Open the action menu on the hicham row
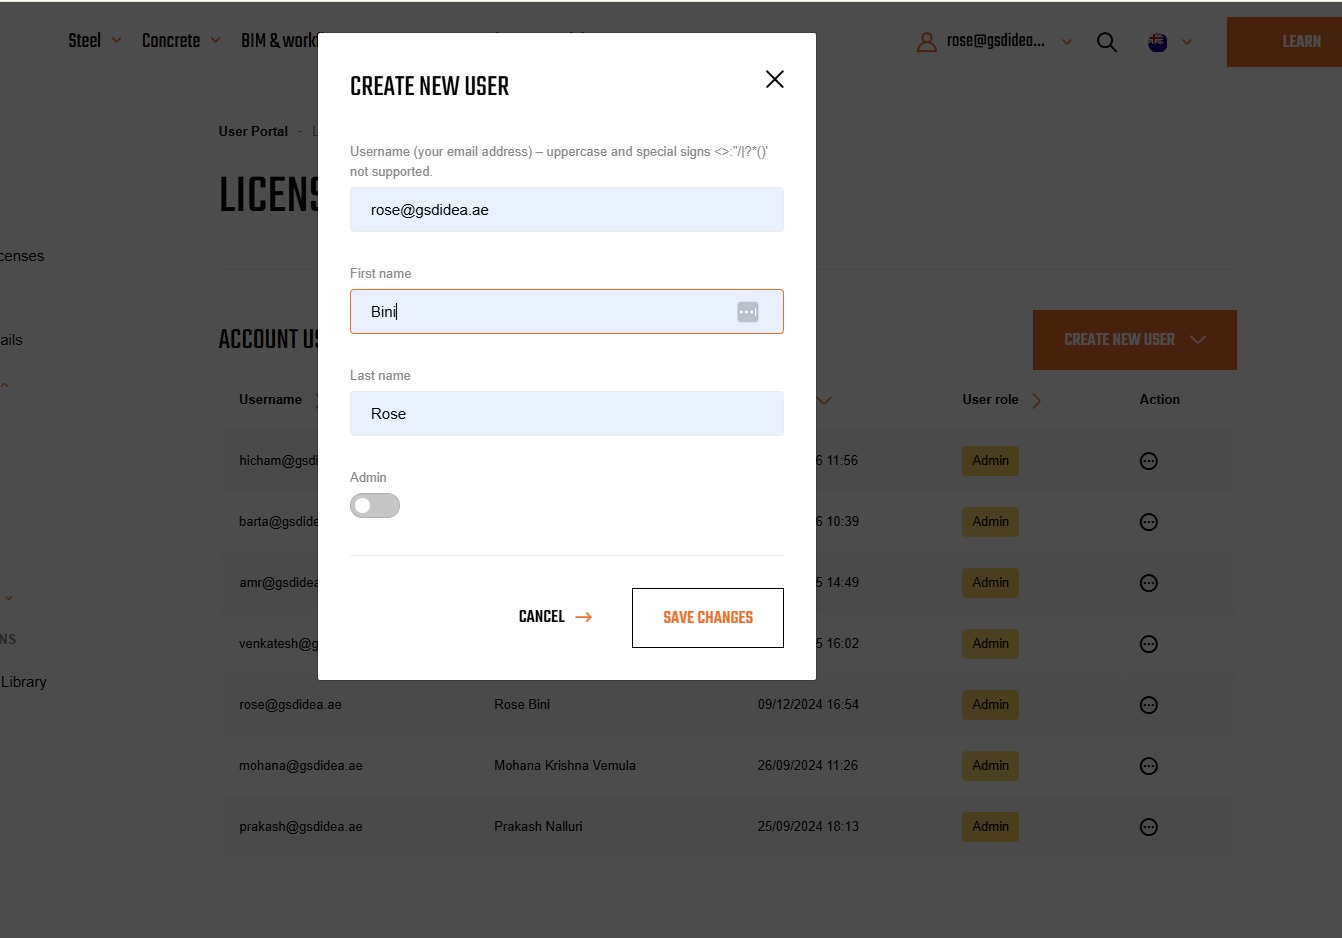Screen dimensions: 1342x938 pos(1148,460)
